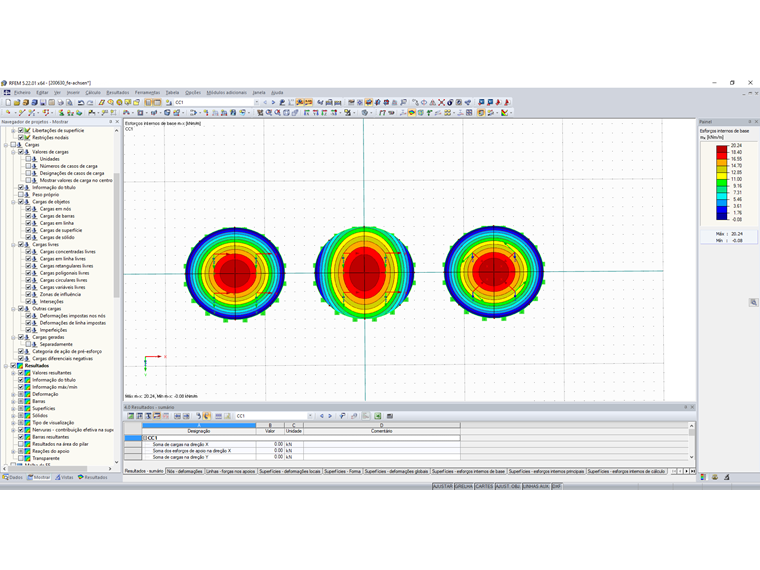Collapse the Outras cargas node
Viewport: 760px width, 570px height.
(x=14, y=309)
